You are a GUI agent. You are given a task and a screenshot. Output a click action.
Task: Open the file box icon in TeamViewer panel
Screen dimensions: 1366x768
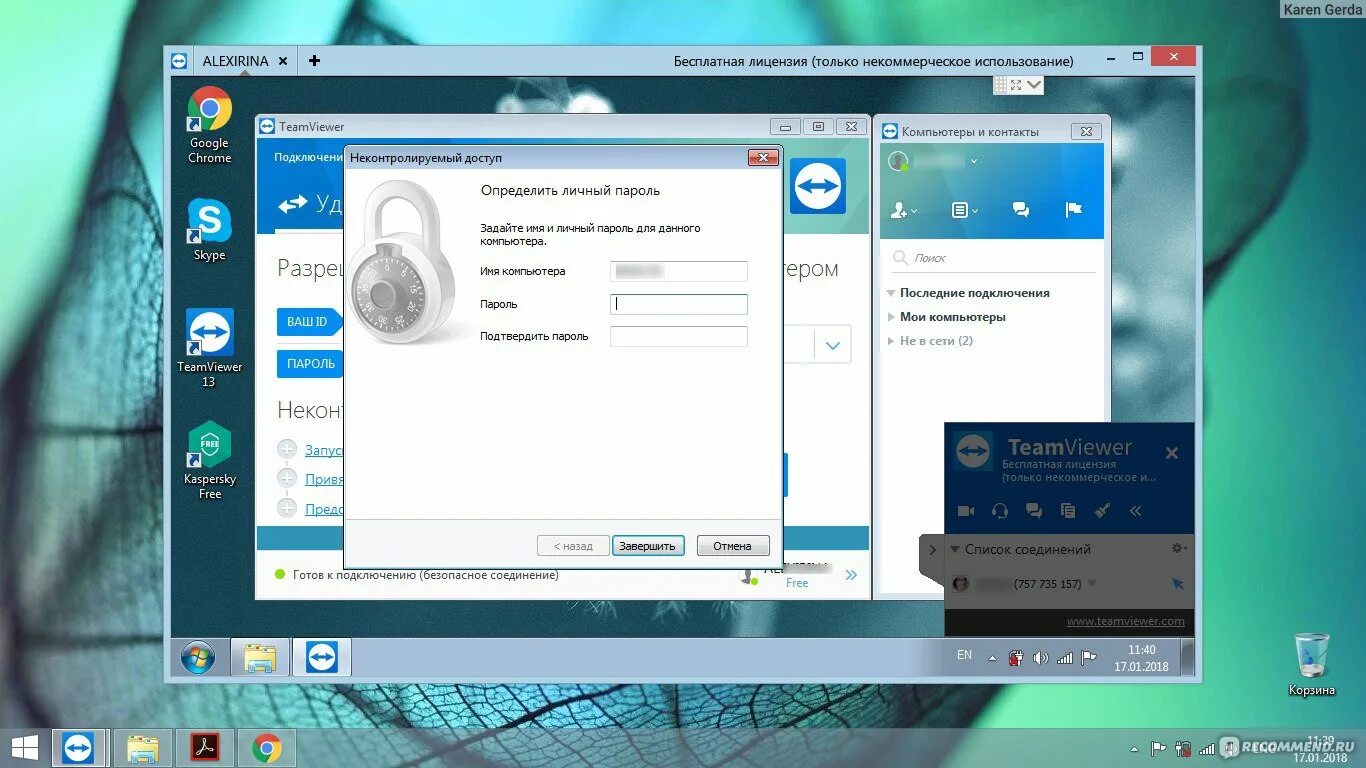tap(1068, 511)
